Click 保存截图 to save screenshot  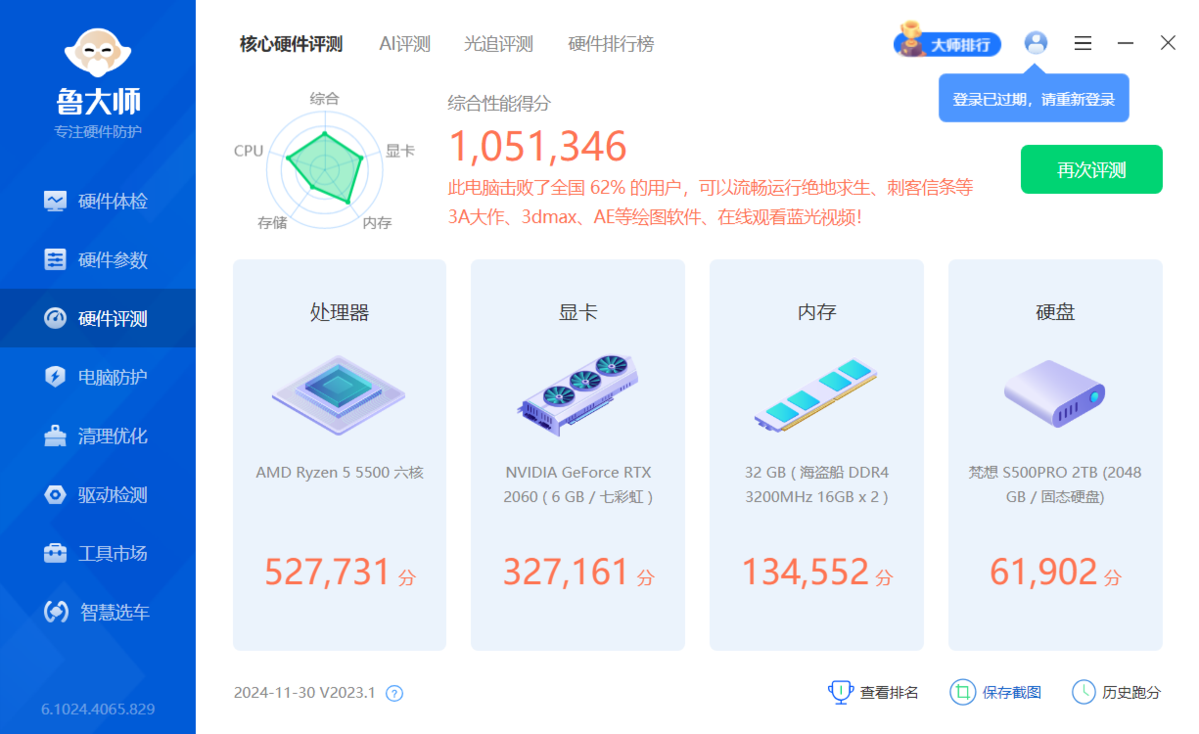tap(996, 692)
